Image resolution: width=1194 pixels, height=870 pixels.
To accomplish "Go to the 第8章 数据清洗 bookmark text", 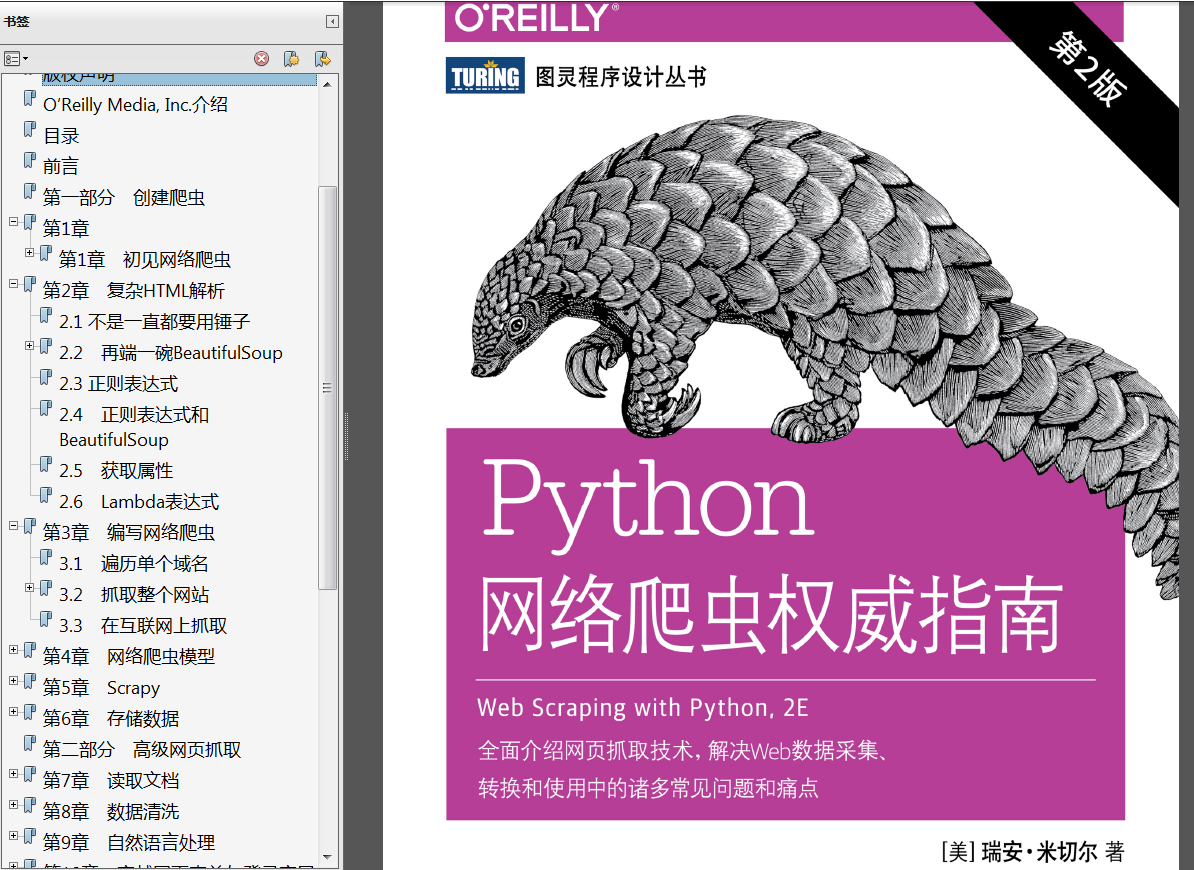I will tap(111, 812).
